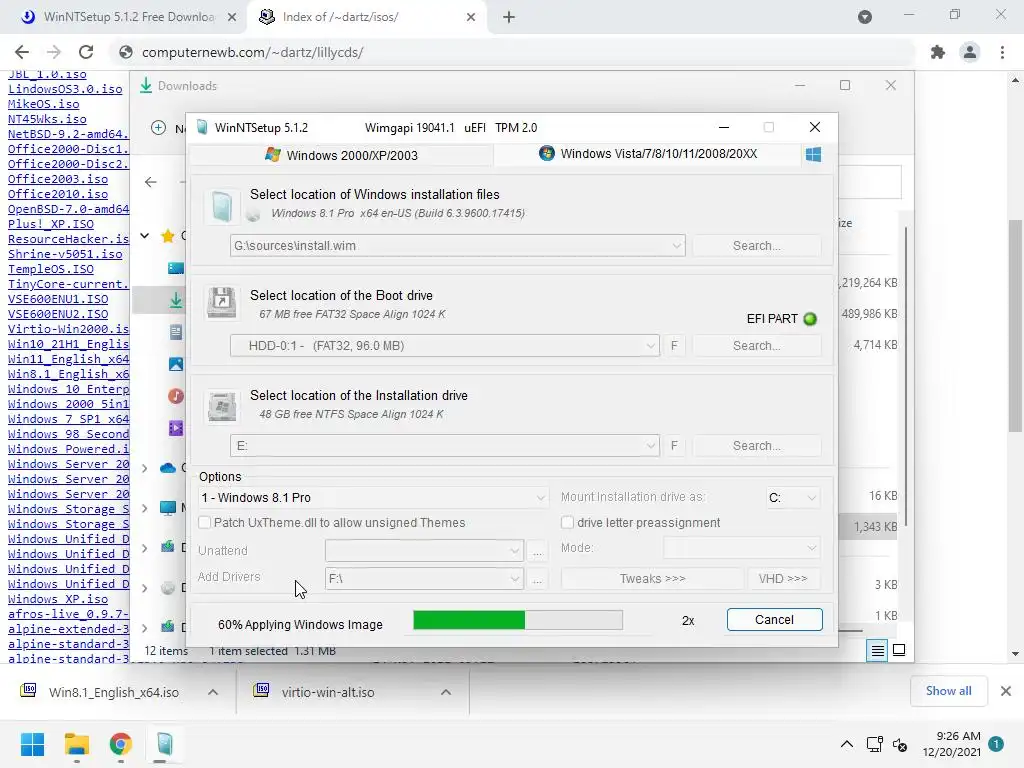
Task: Go back in Chrome browser
Action: 22,52
